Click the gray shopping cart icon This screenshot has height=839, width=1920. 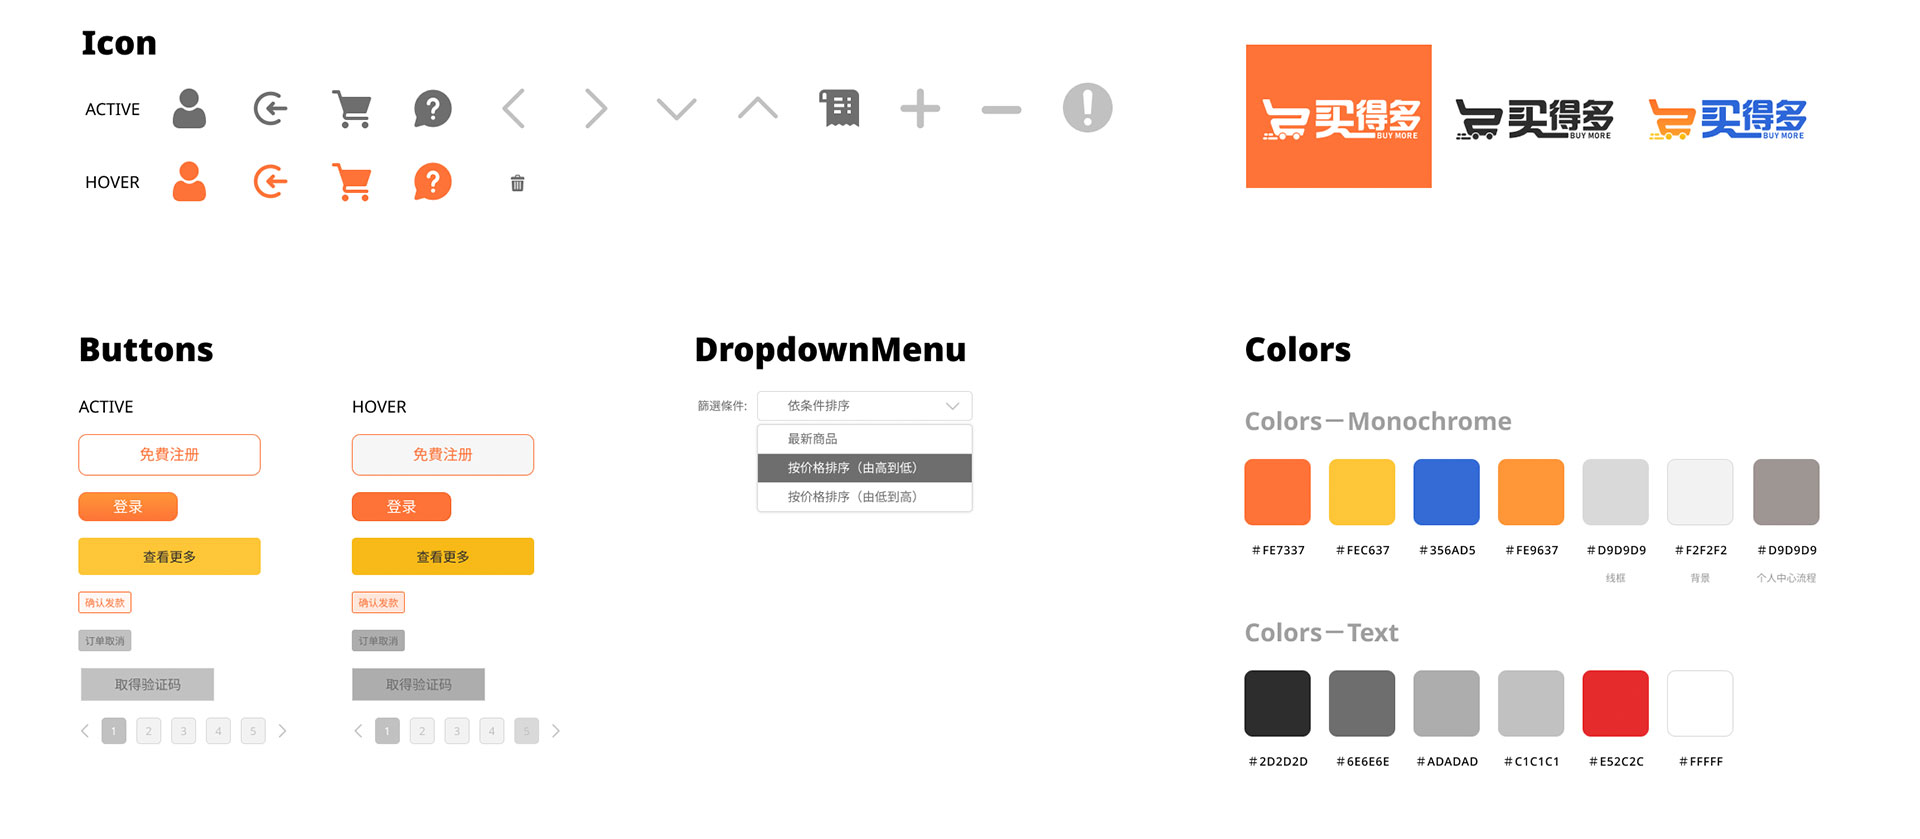pos(352,109)
